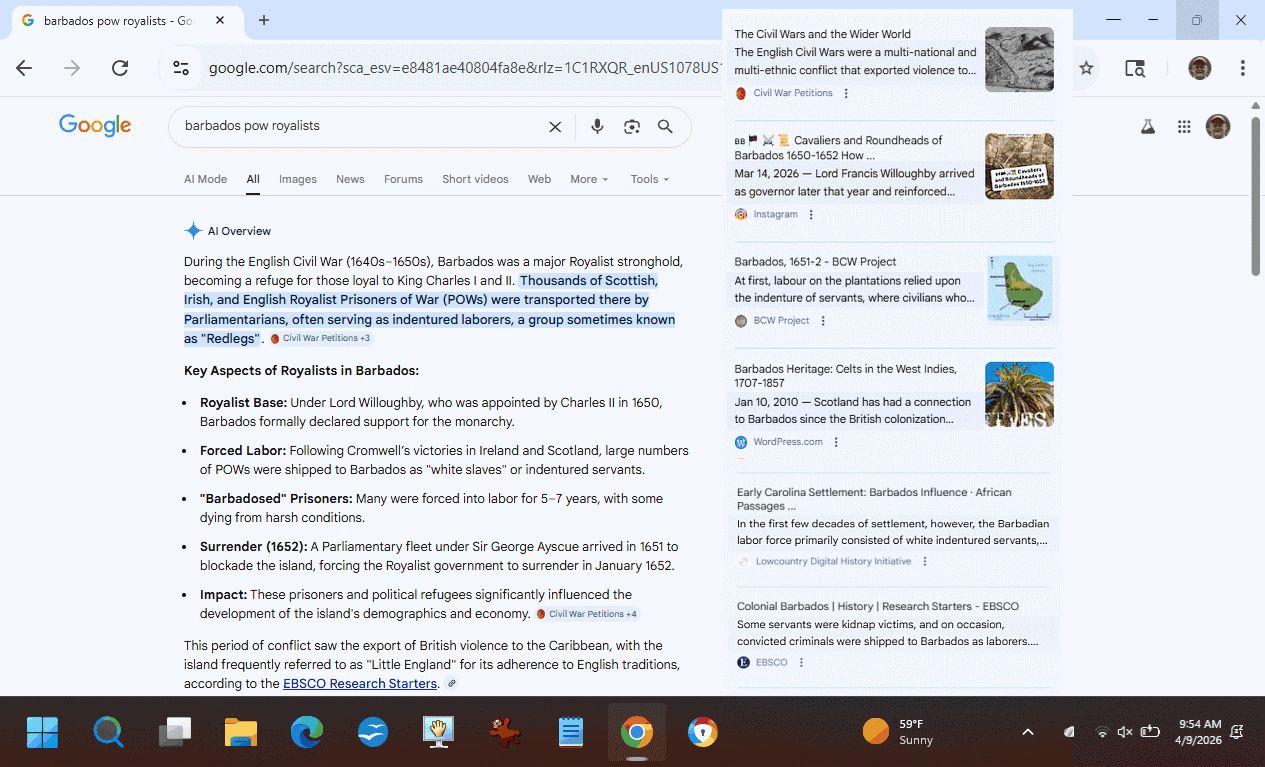
Task: Clear the search box text
Action: point(555,127)
